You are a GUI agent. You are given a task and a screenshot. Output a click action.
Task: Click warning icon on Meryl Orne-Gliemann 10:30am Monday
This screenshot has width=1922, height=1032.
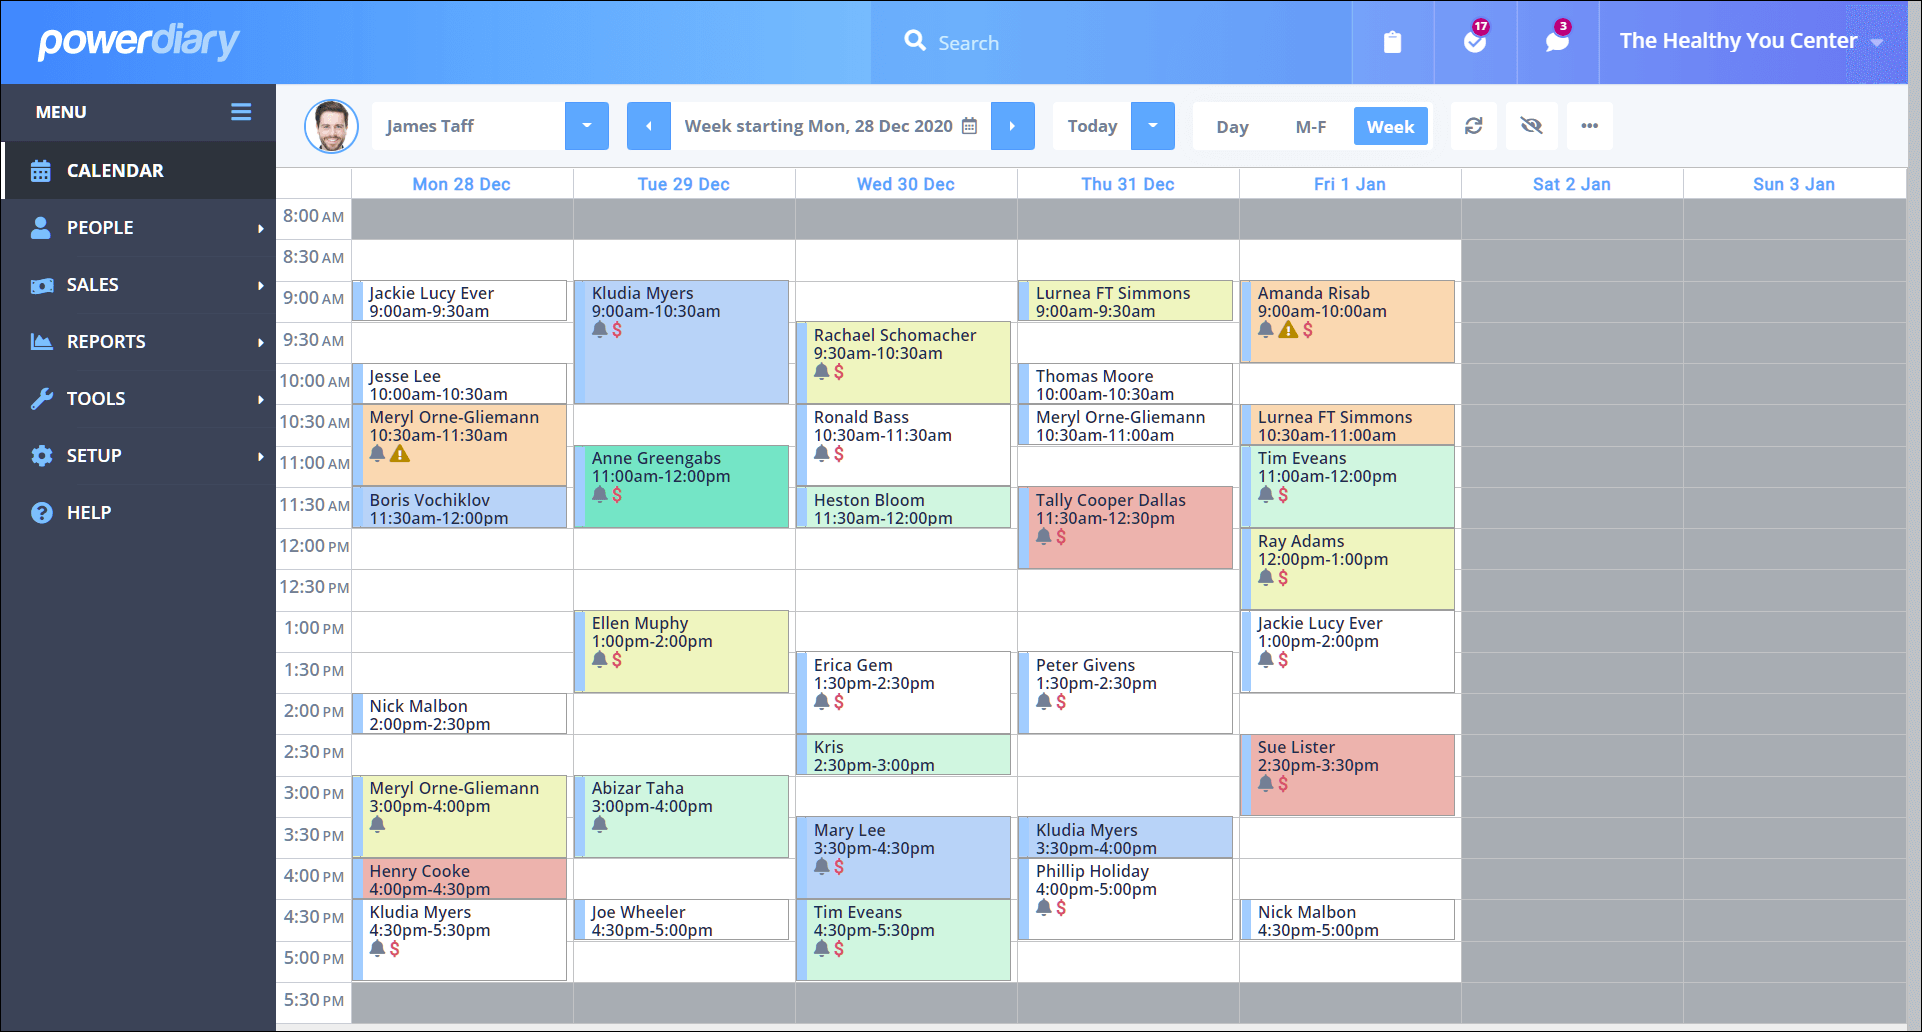click(400, 453)
